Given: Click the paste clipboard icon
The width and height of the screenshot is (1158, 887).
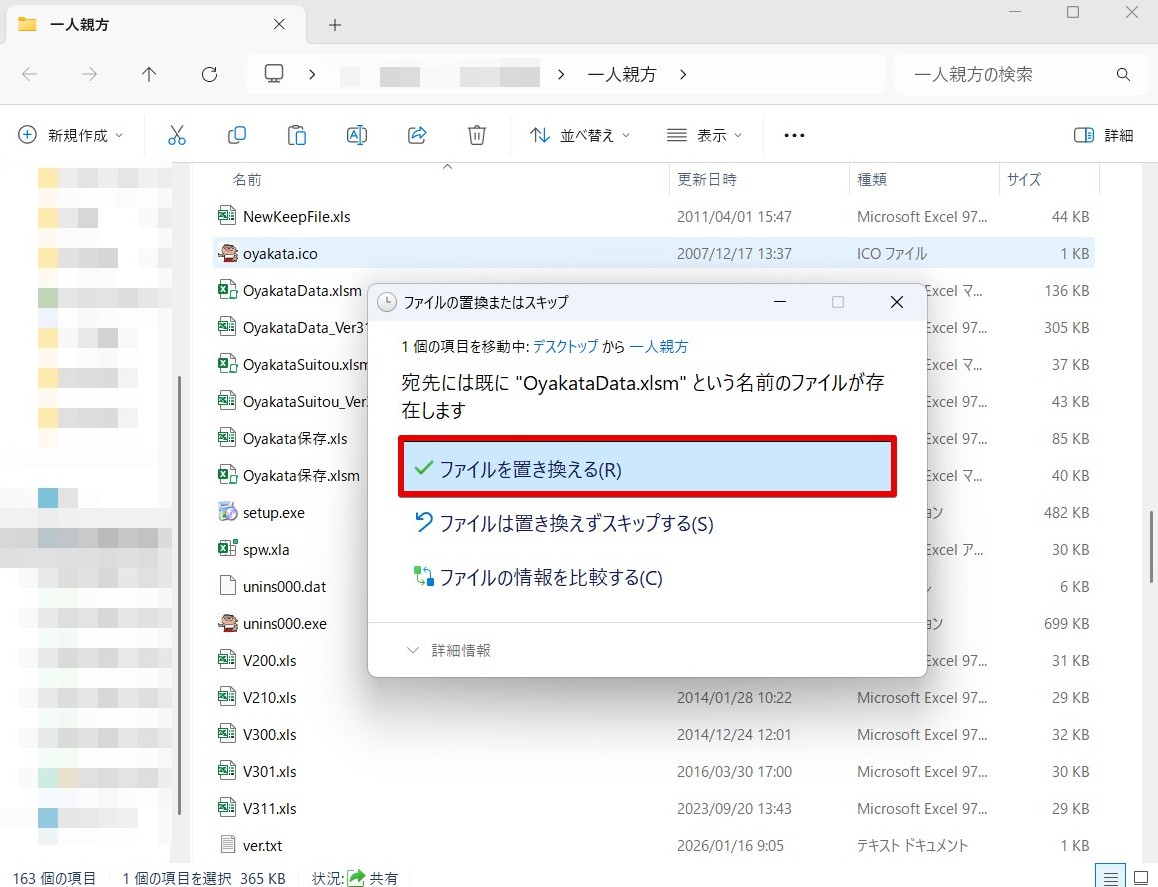Looking at the screenshot, I should coord(297,135).
